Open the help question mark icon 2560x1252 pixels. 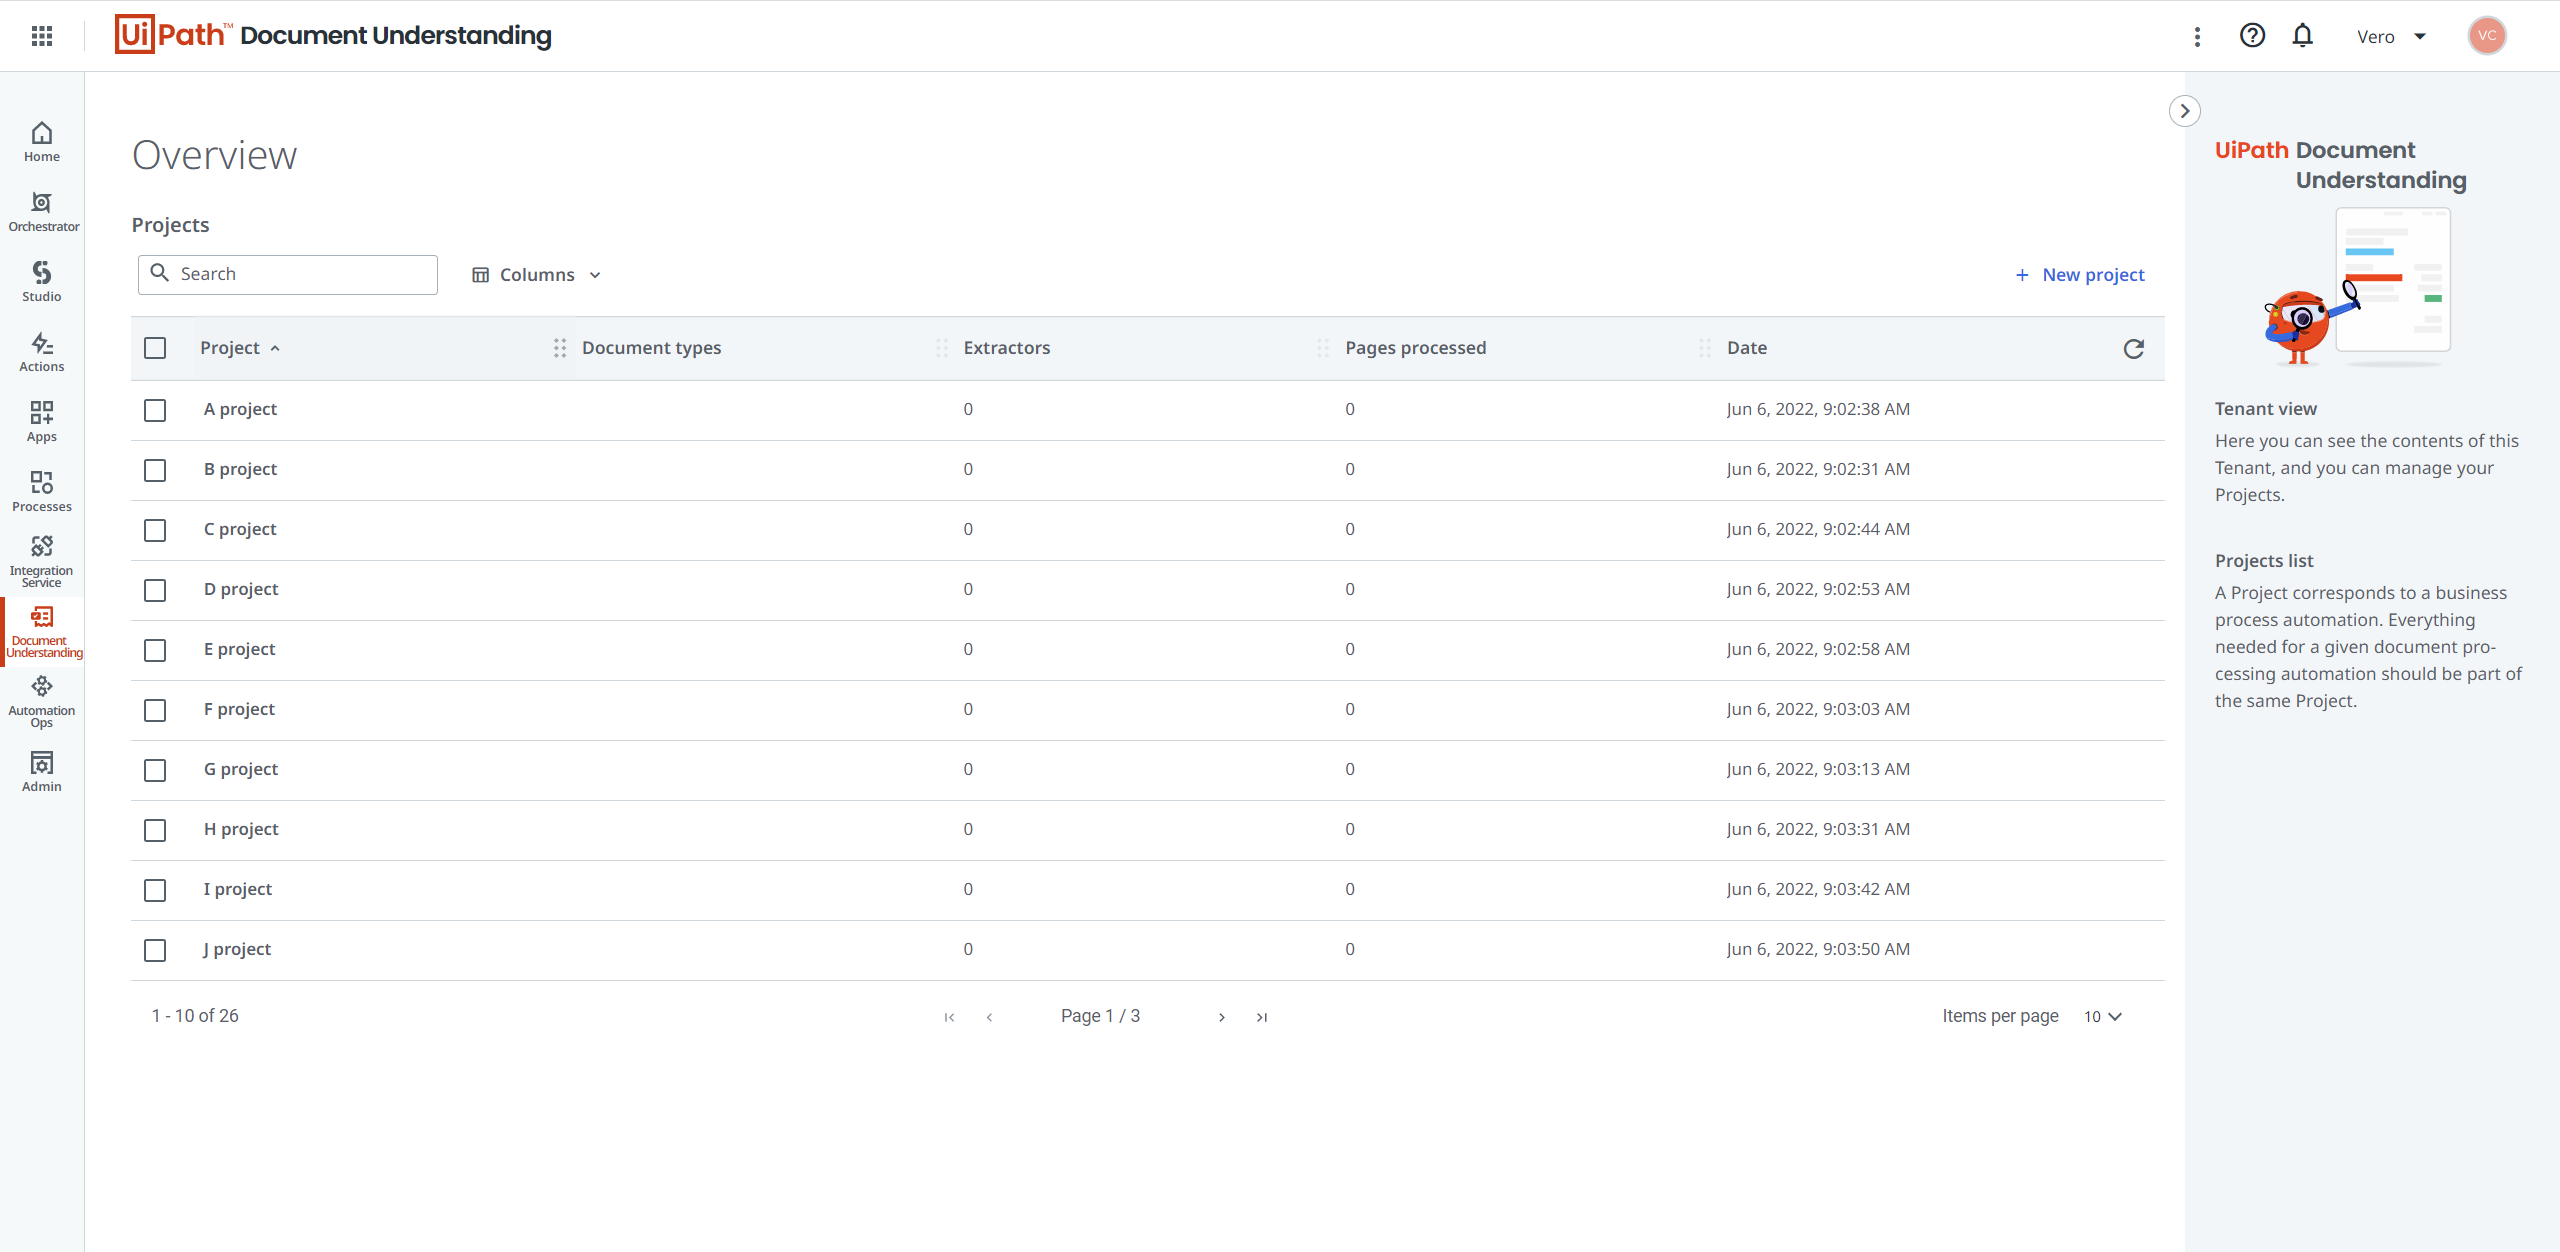click(x=2252, y=36)
